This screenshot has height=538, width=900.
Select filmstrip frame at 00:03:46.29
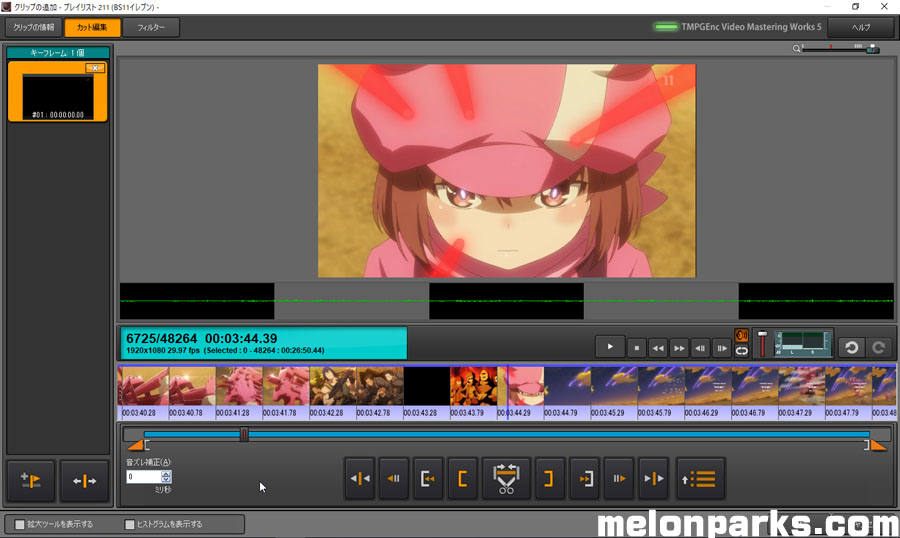coord(708,386)
